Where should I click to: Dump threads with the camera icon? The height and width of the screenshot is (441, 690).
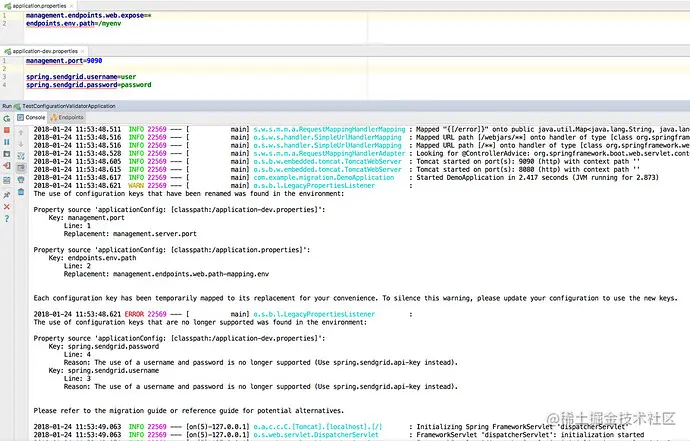tap(7, 154)
